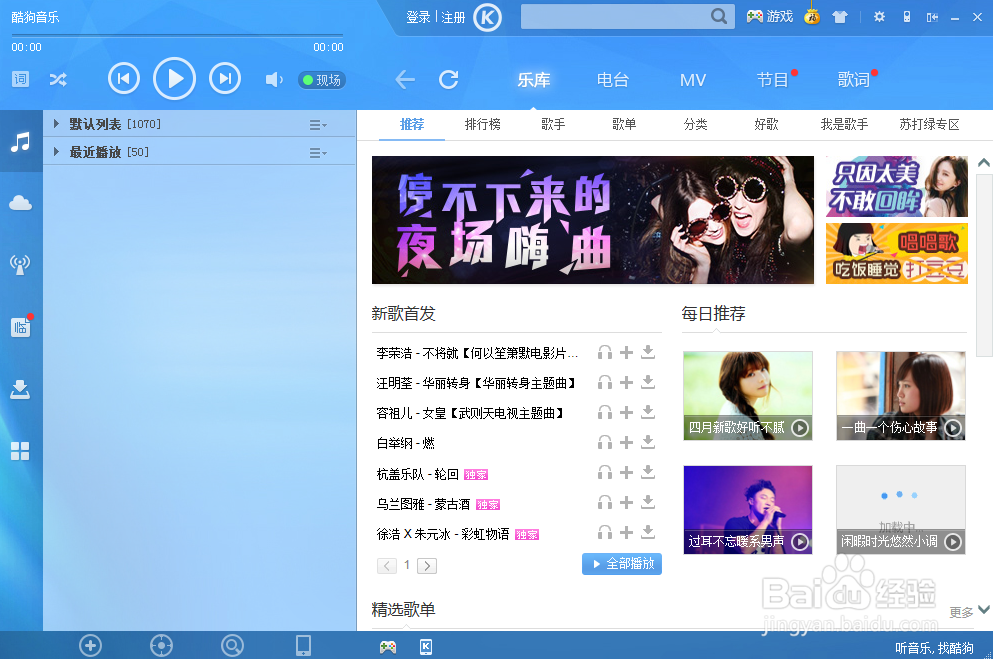
Task: Add 汪明荃 - 华丽转身 to playlist
Action: click(x=626, y=382)
